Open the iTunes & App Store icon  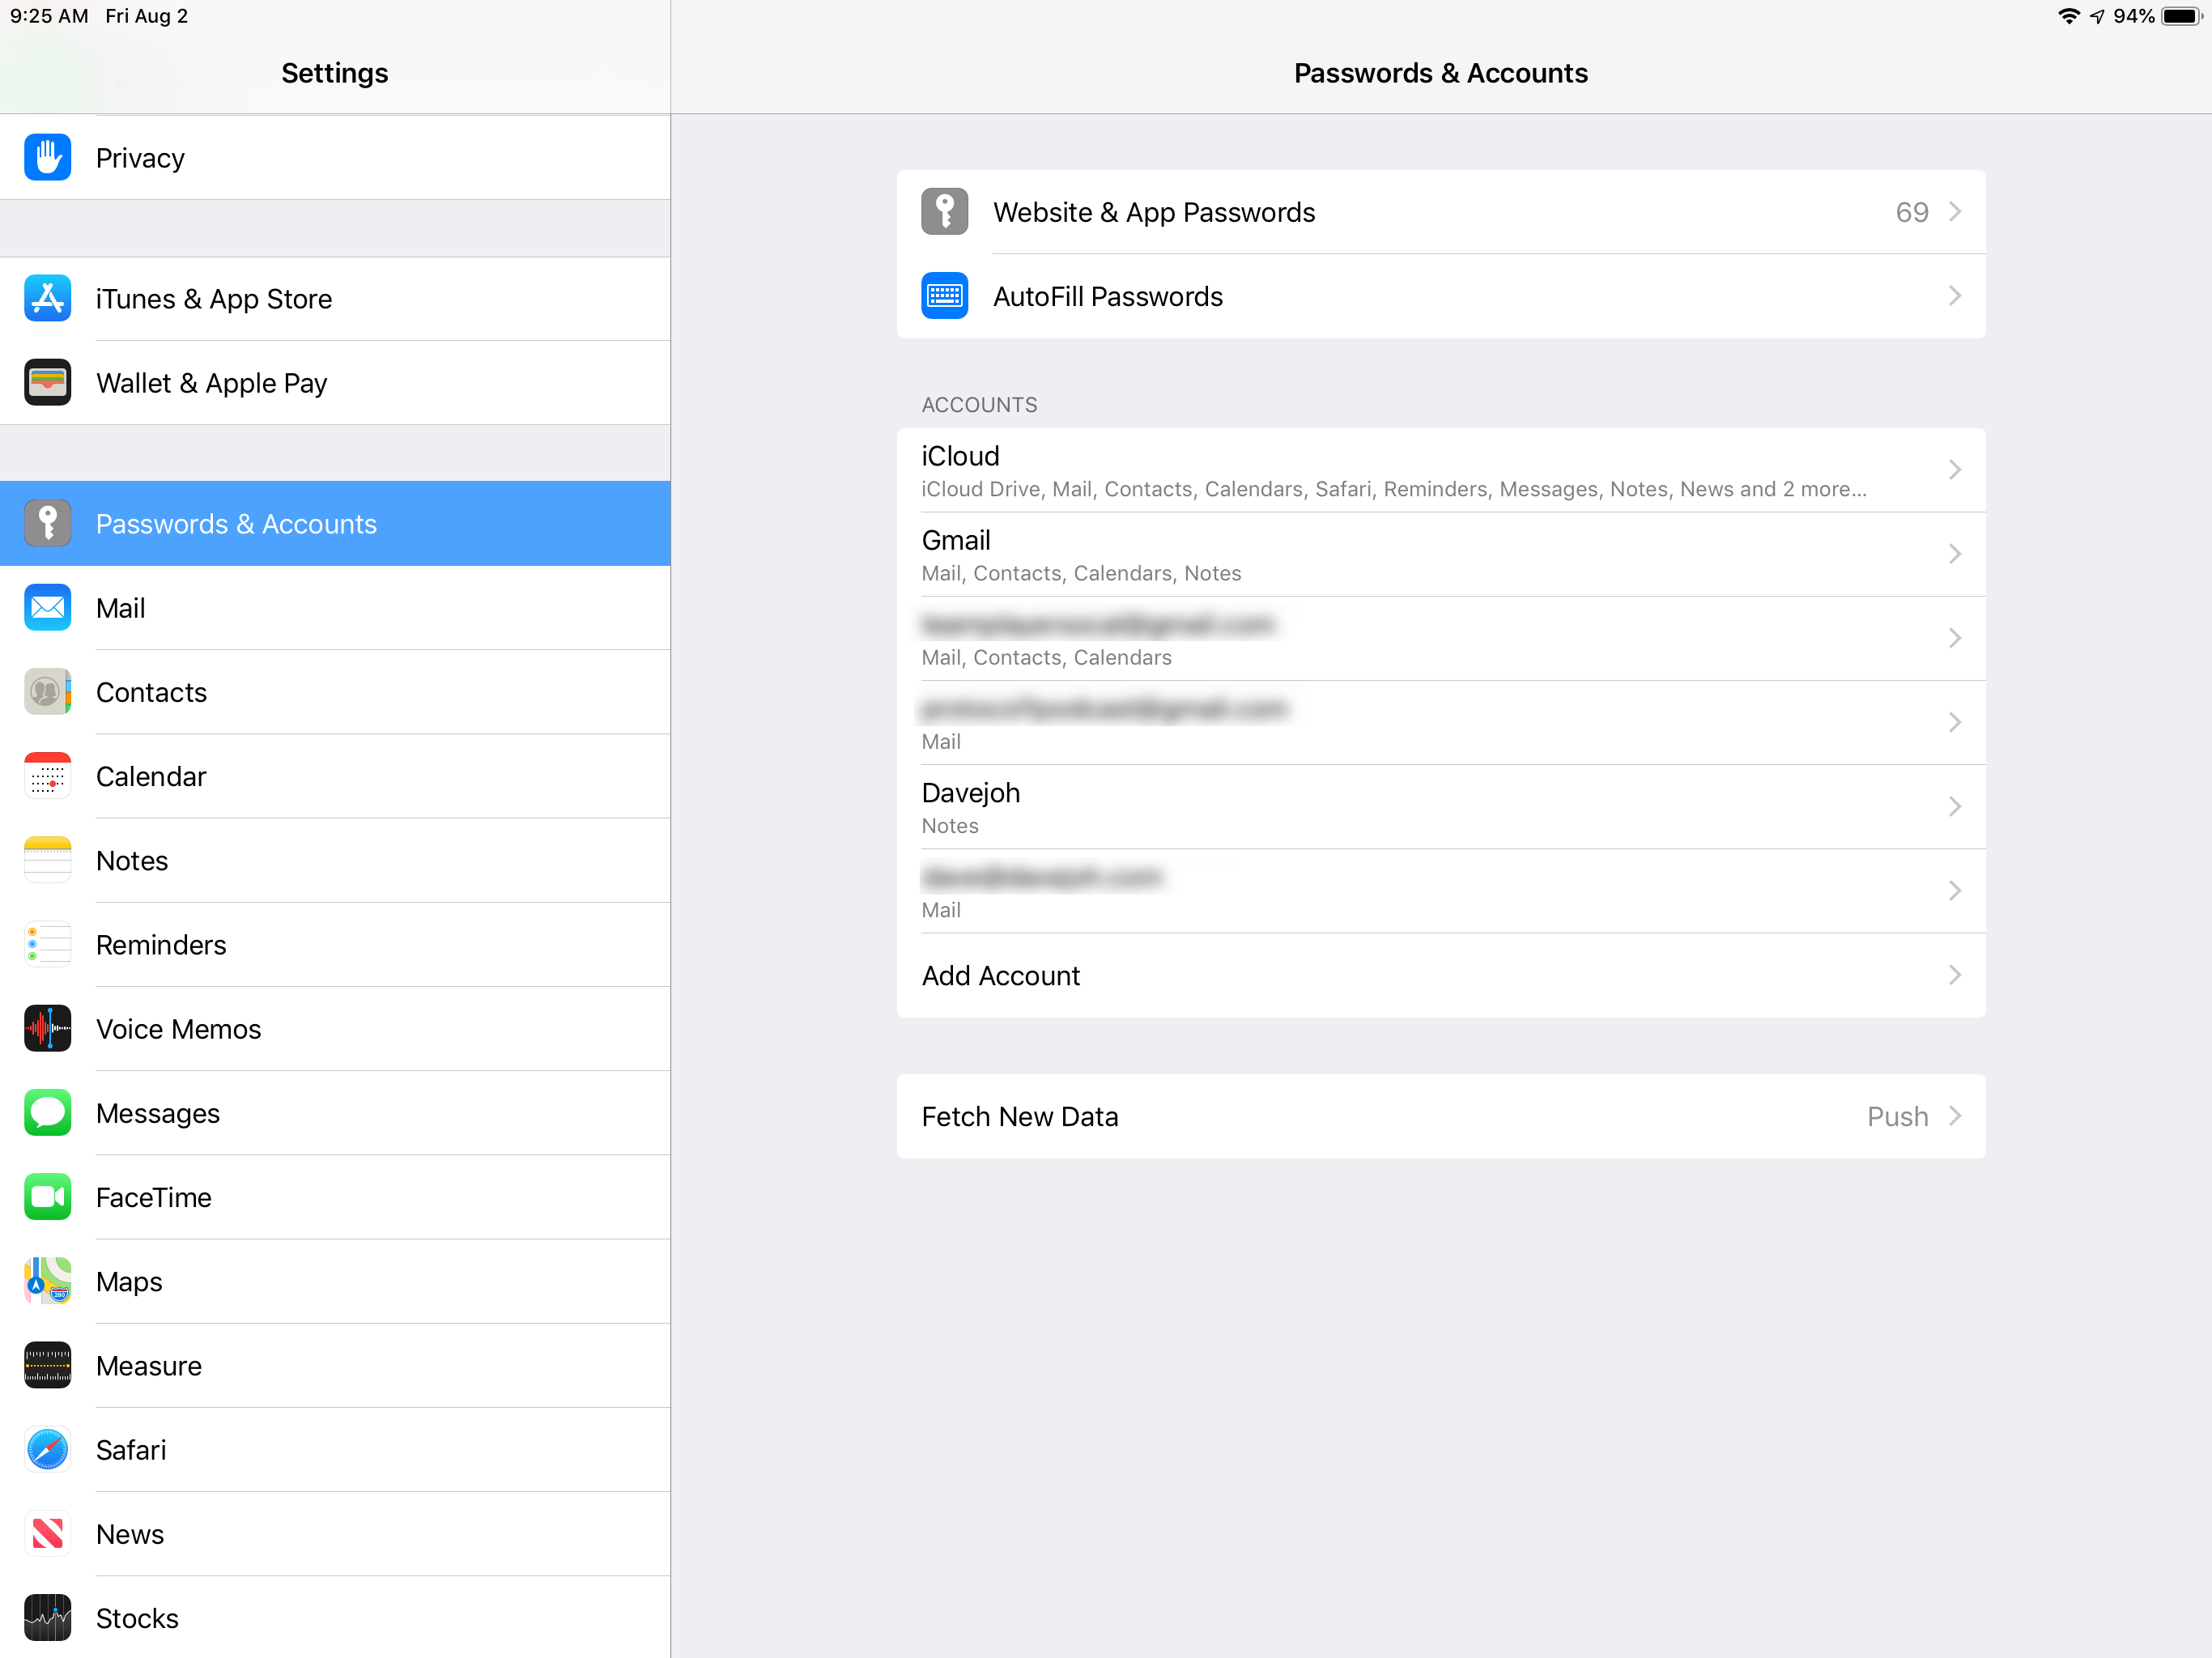tap(47, 298)
